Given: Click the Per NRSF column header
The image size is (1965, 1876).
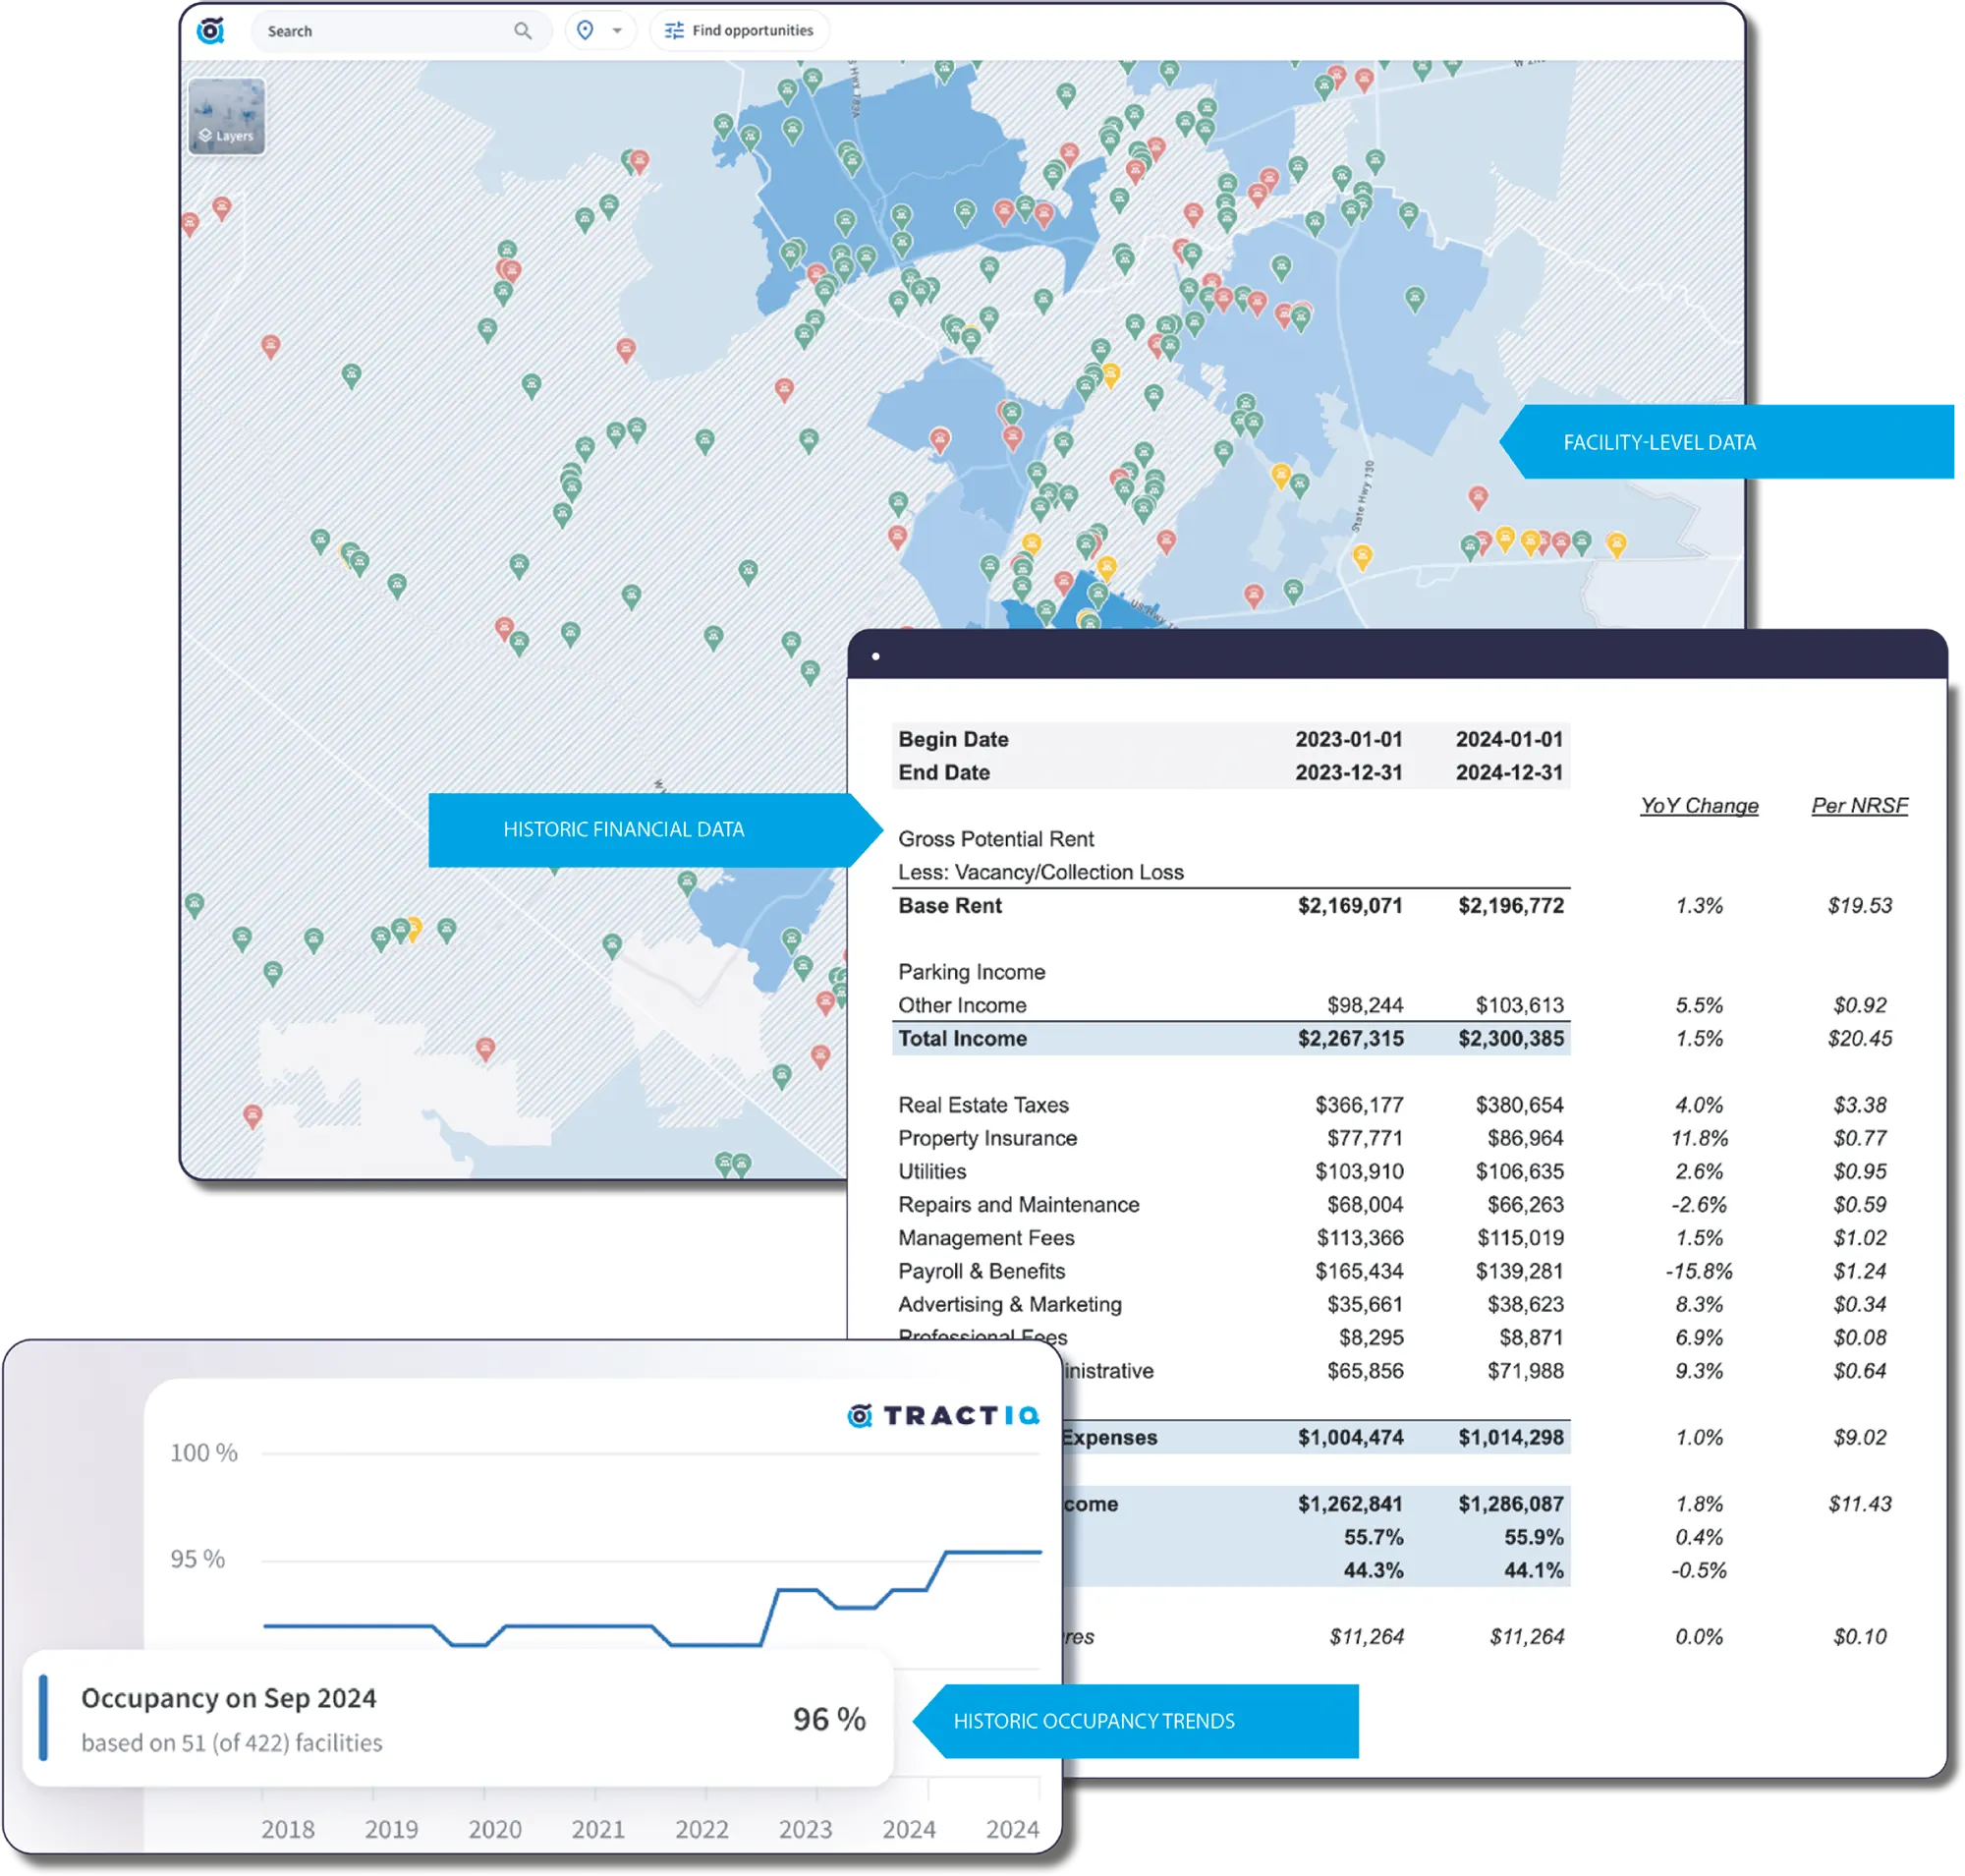Looking at the screenshot, I should (x=1859, y=806).
